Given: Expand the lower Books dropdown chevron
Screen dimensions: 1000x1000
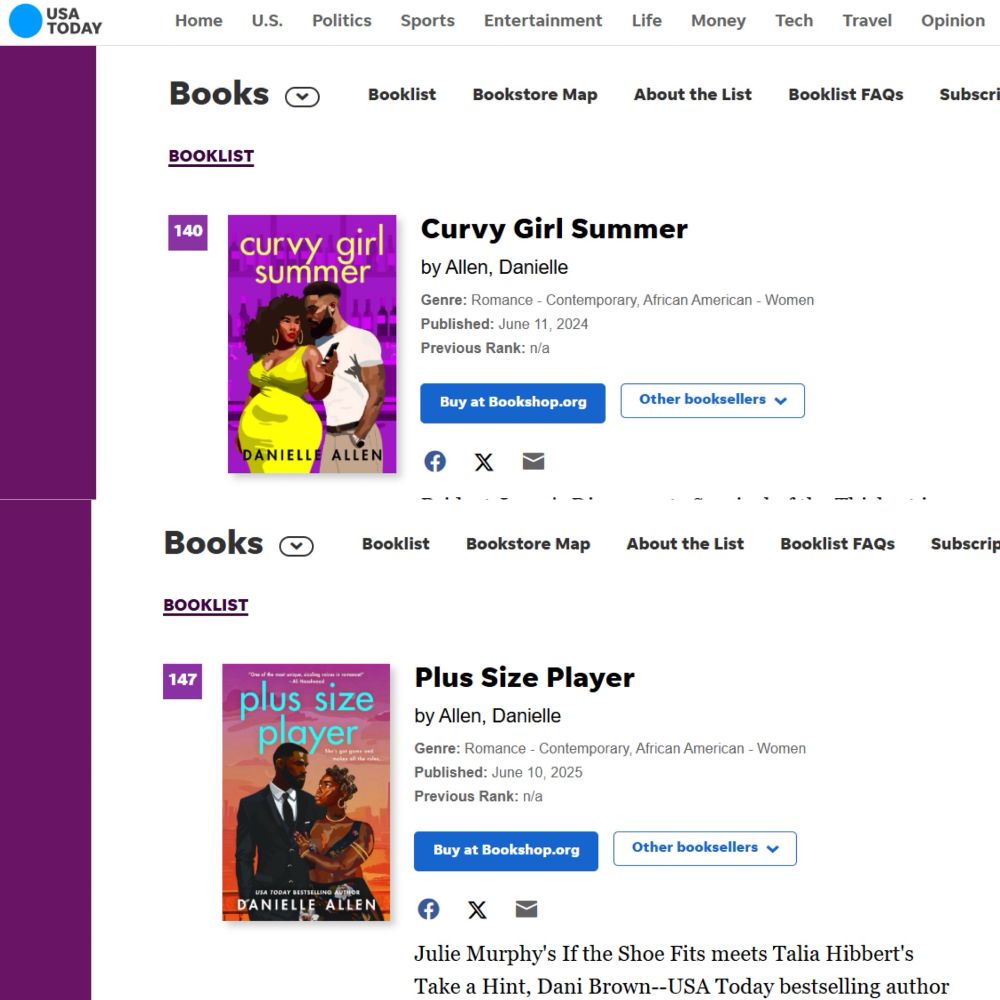Looking at the screenshot, I should click(x=297, y=546).
